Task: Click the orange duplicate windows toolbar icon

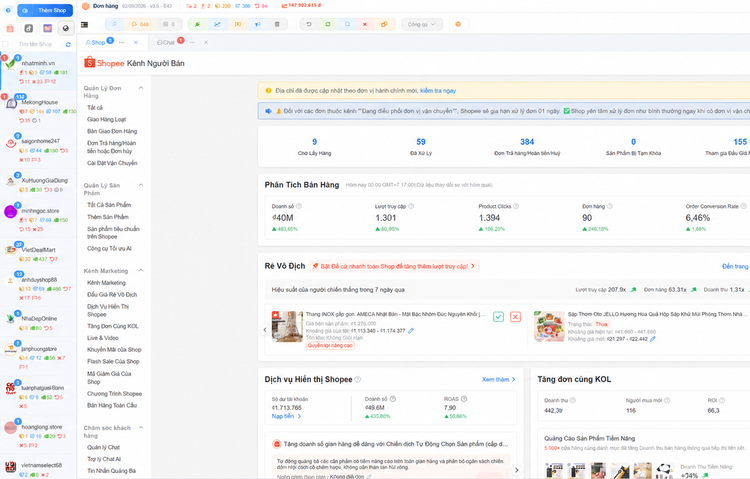Action: tap(384, 24)
